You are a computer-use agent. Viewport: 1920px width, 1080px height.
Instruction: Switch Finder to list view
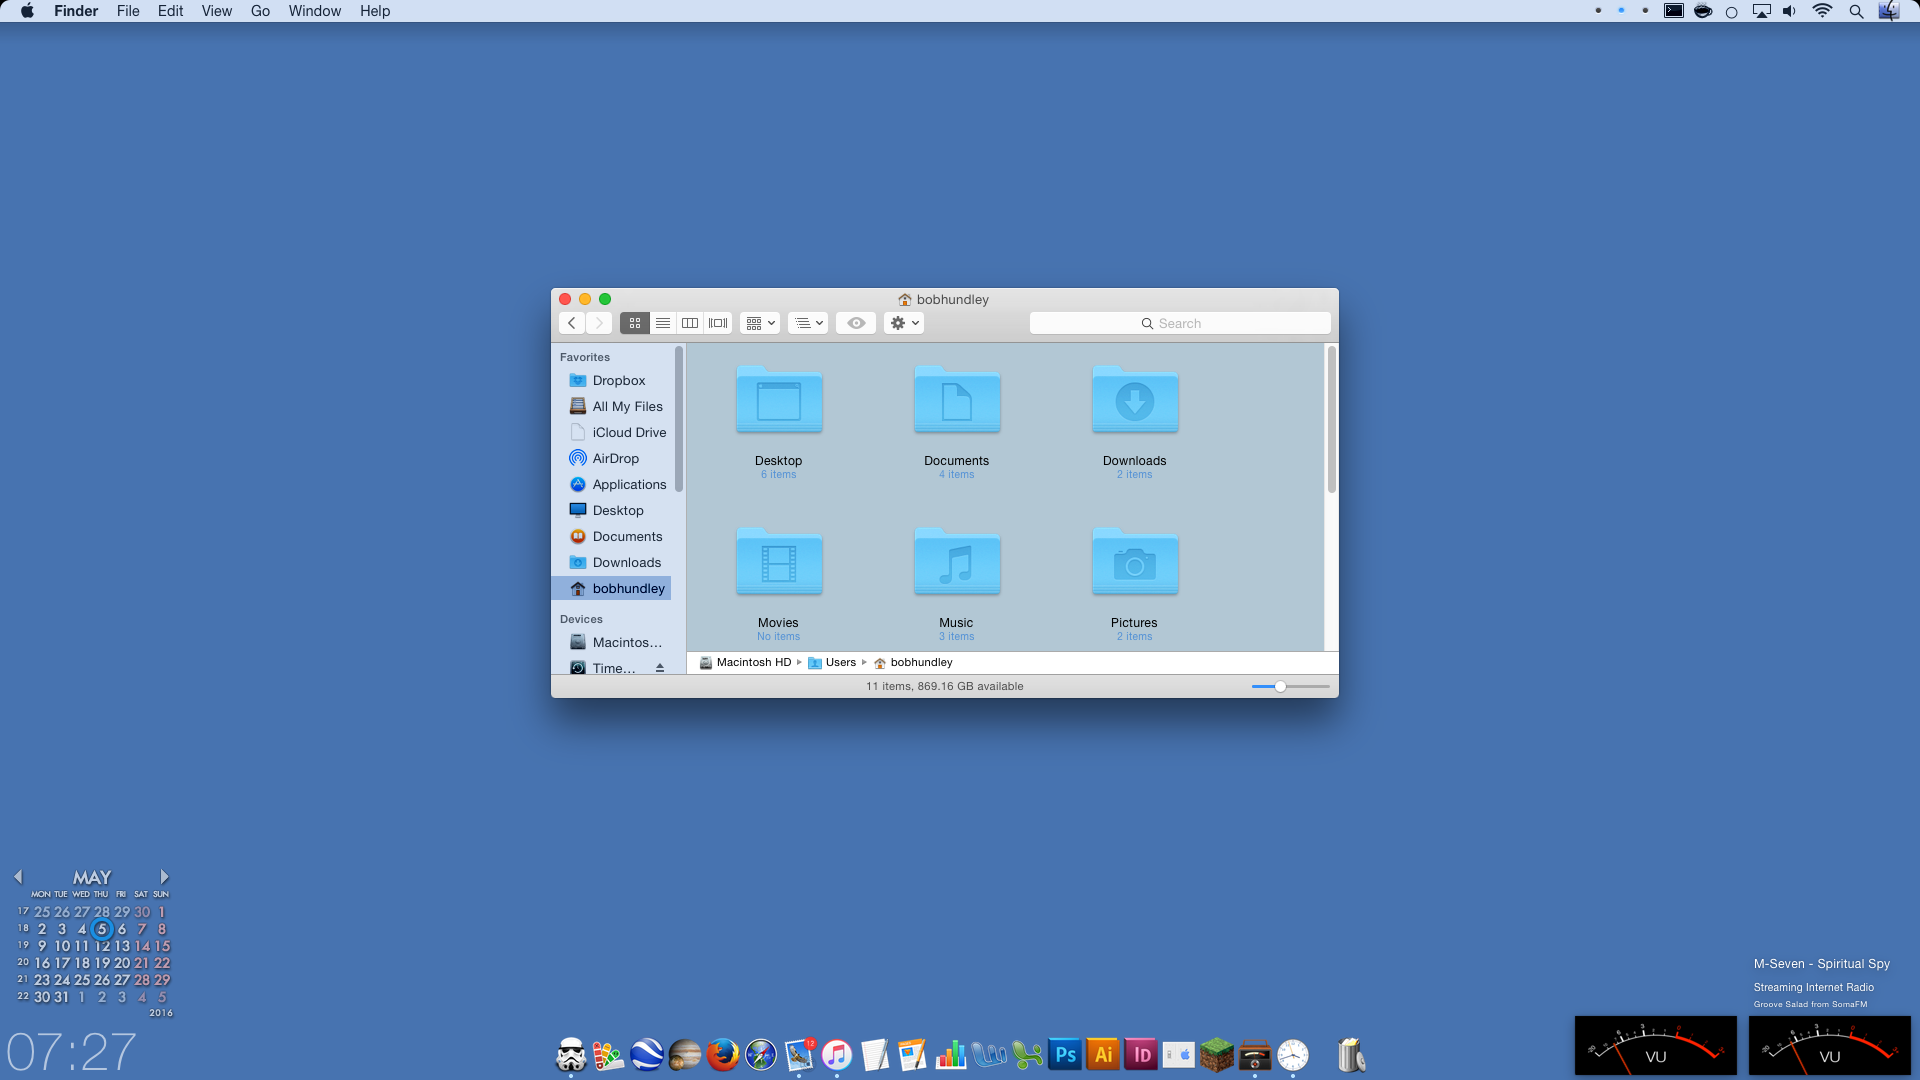click(x=662, y=323)
